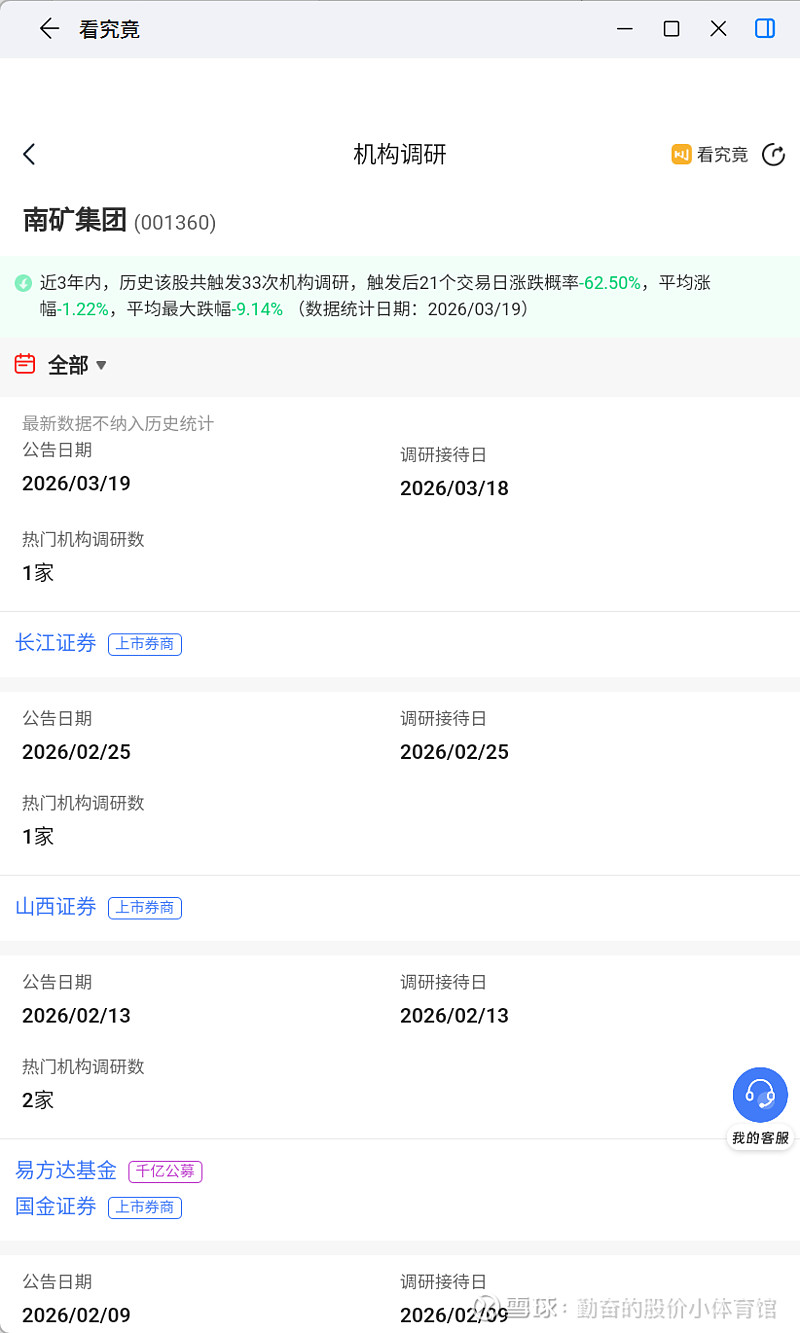The width and height of the screenshot is (800, 1333).
Task: Click the red calendar icon beside 全部
Action: point(25,364)
